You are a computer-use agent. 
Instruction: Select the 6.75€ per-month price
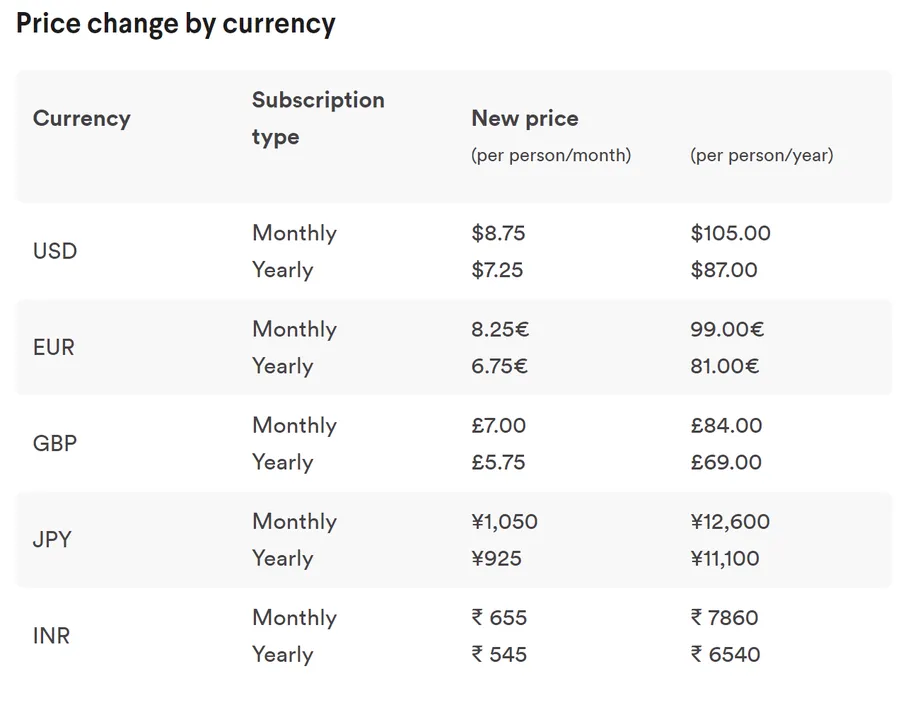[499, 366]
